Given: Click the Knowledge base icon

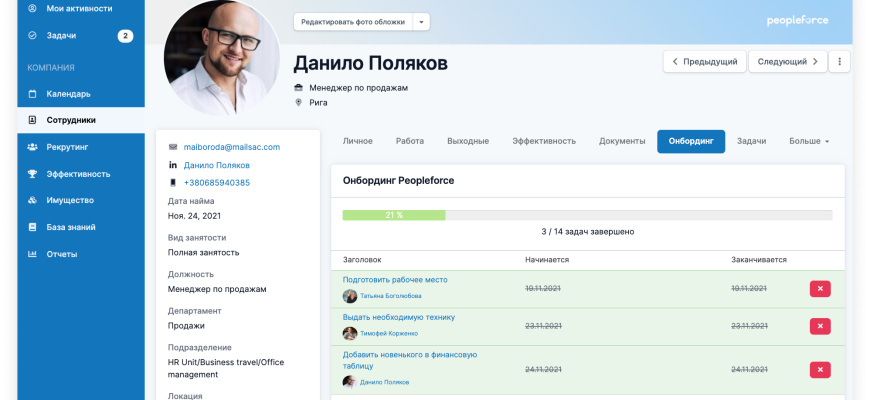Looking at the screenshot, I should 32,227.
